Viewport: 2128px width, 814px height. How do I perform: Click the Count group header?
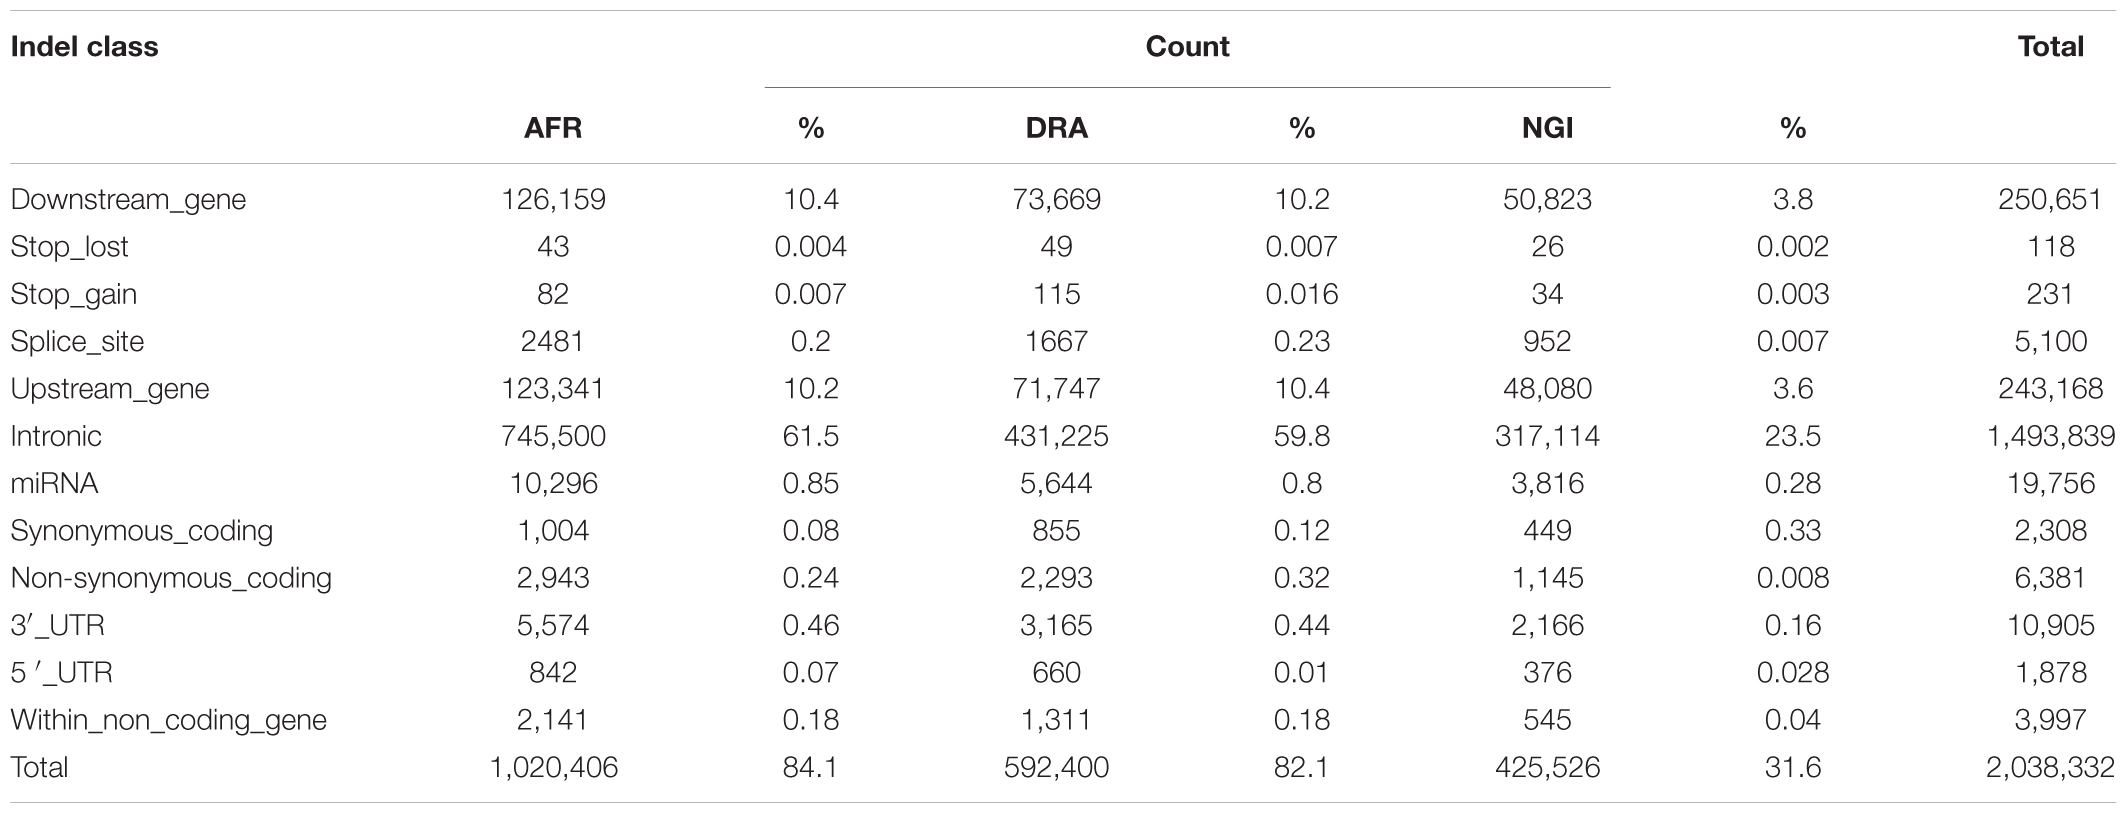coord(1187,47)
